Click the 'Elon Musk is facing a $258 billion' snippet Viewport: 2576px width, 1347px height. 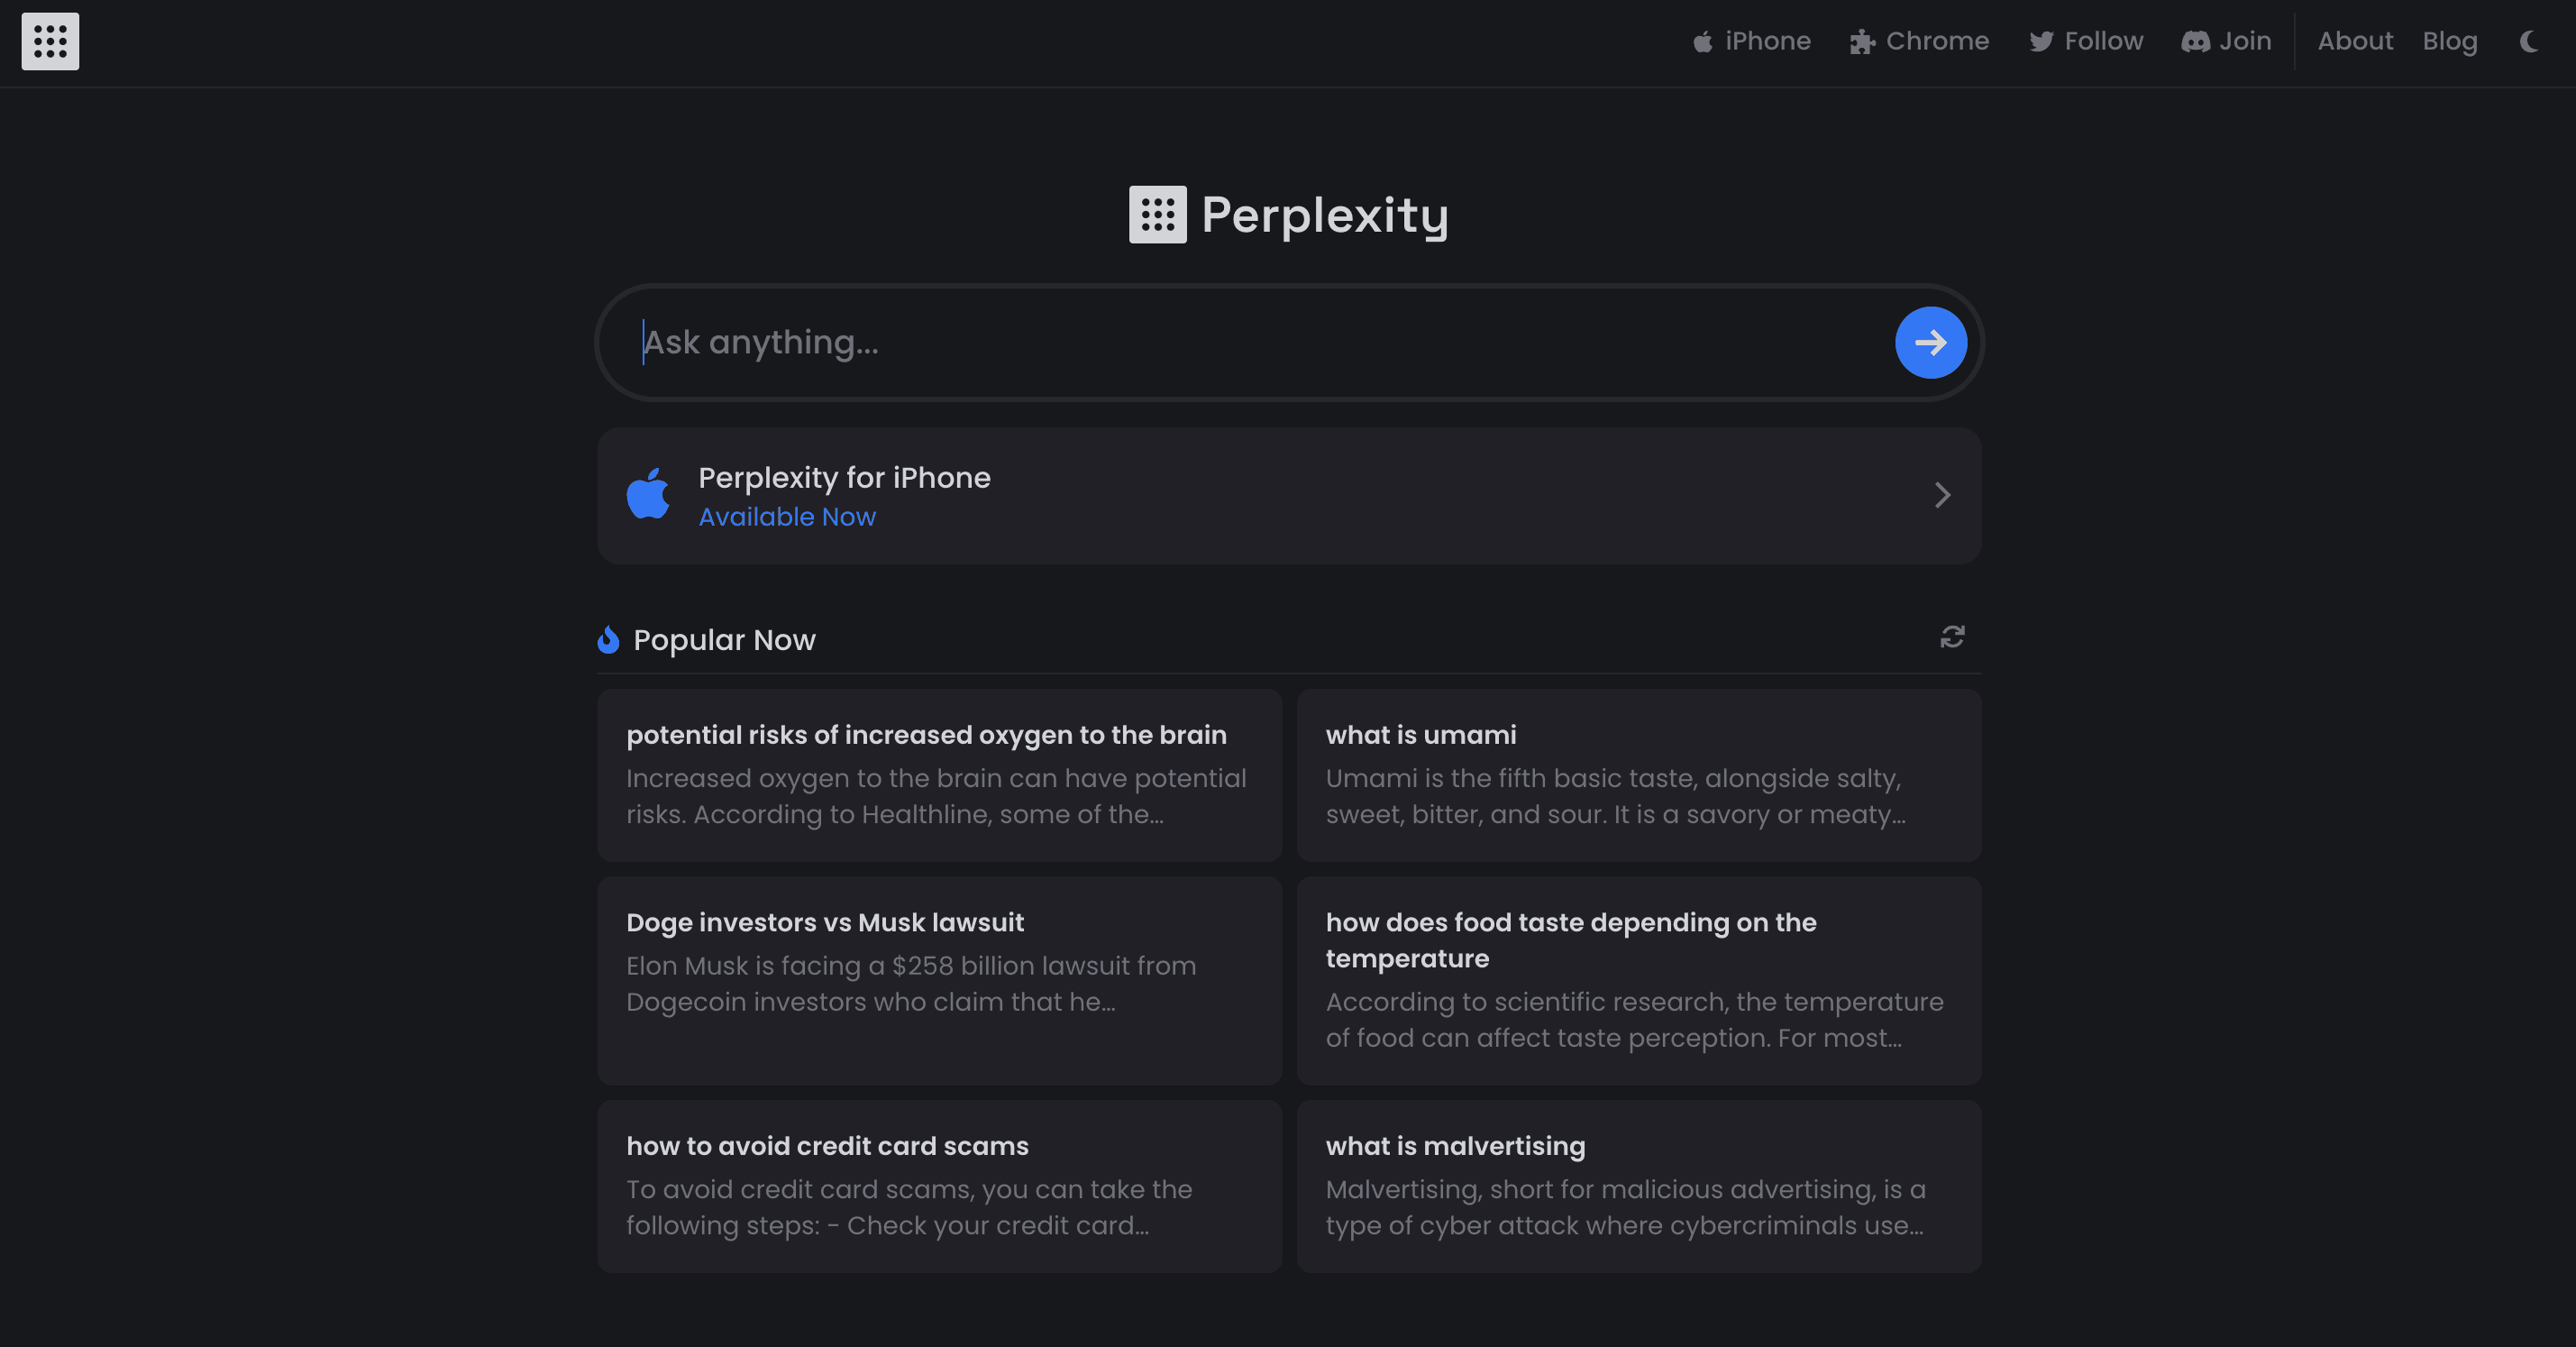click(911, 983)
